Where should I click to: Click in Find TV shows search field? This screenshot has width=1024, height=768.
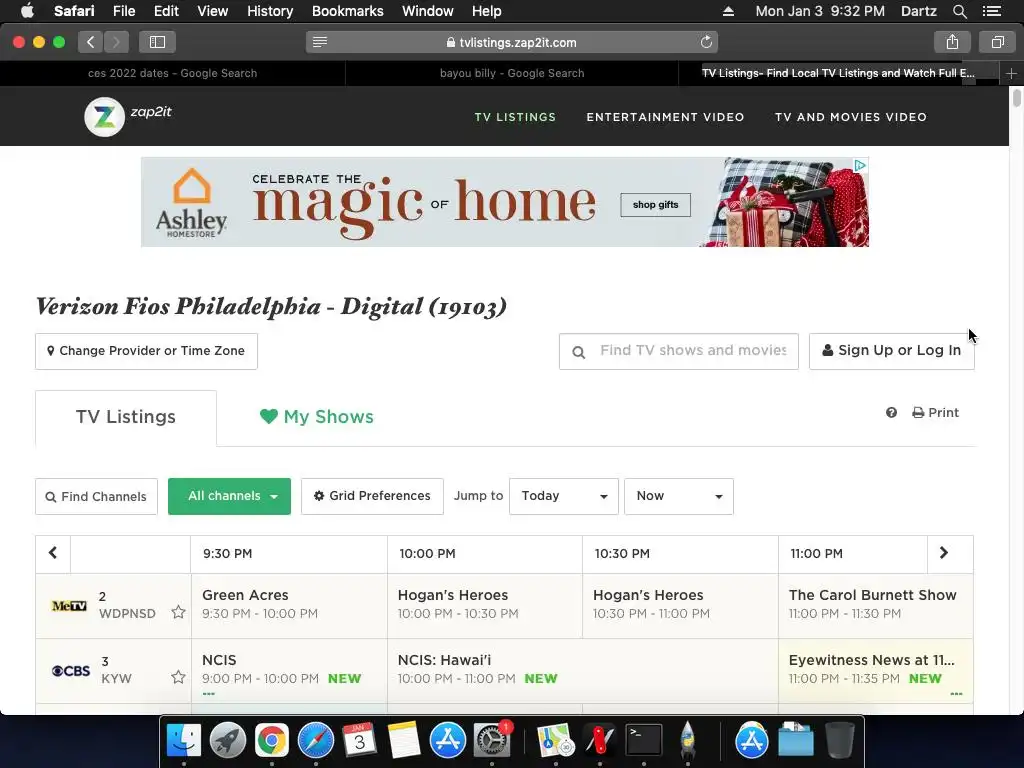(x=679, y=351)
